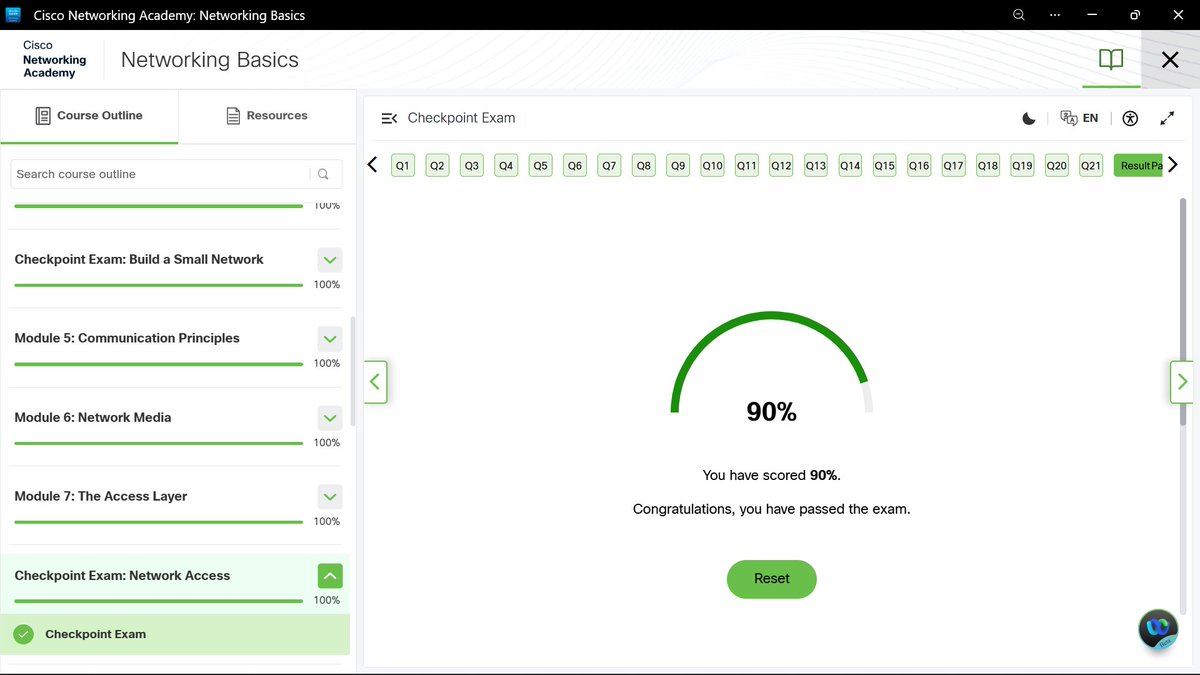
Task: Open question Q15
Action: [884, 166]
